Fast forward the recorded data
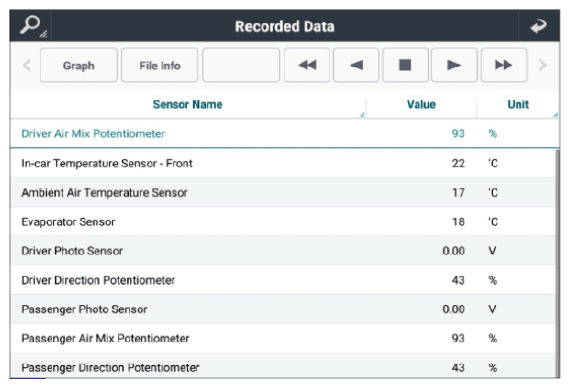Viewport: 570px width, 388px height. [x=504, y=65]
